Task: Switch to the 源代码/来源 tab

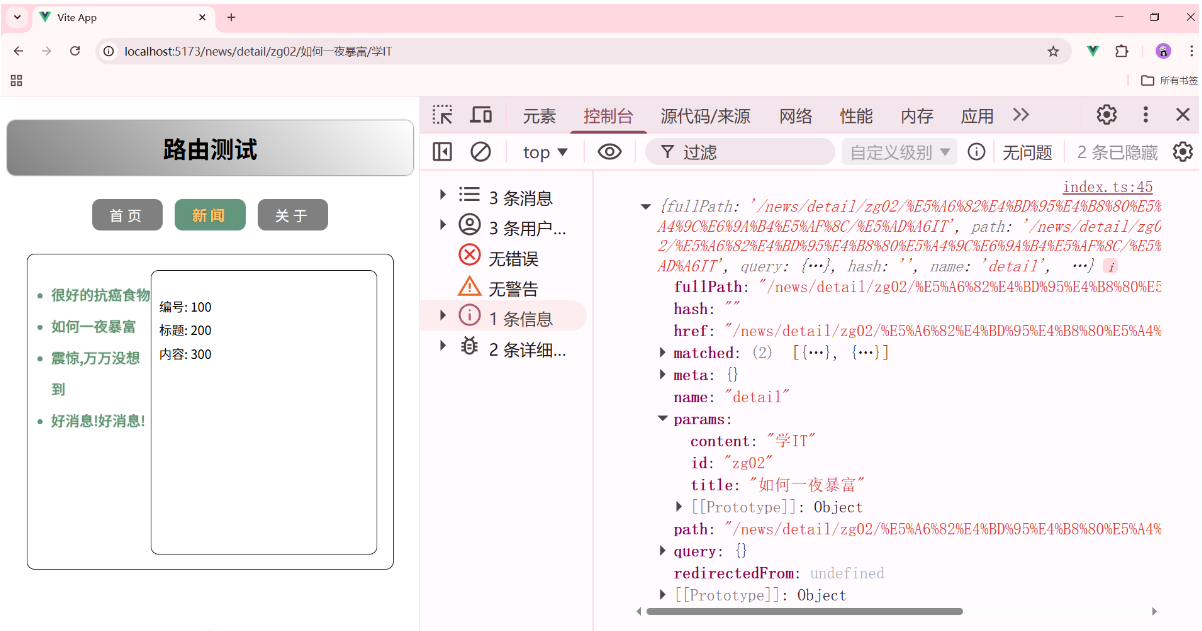Action: pyautogui.click(x=705, y=116)
